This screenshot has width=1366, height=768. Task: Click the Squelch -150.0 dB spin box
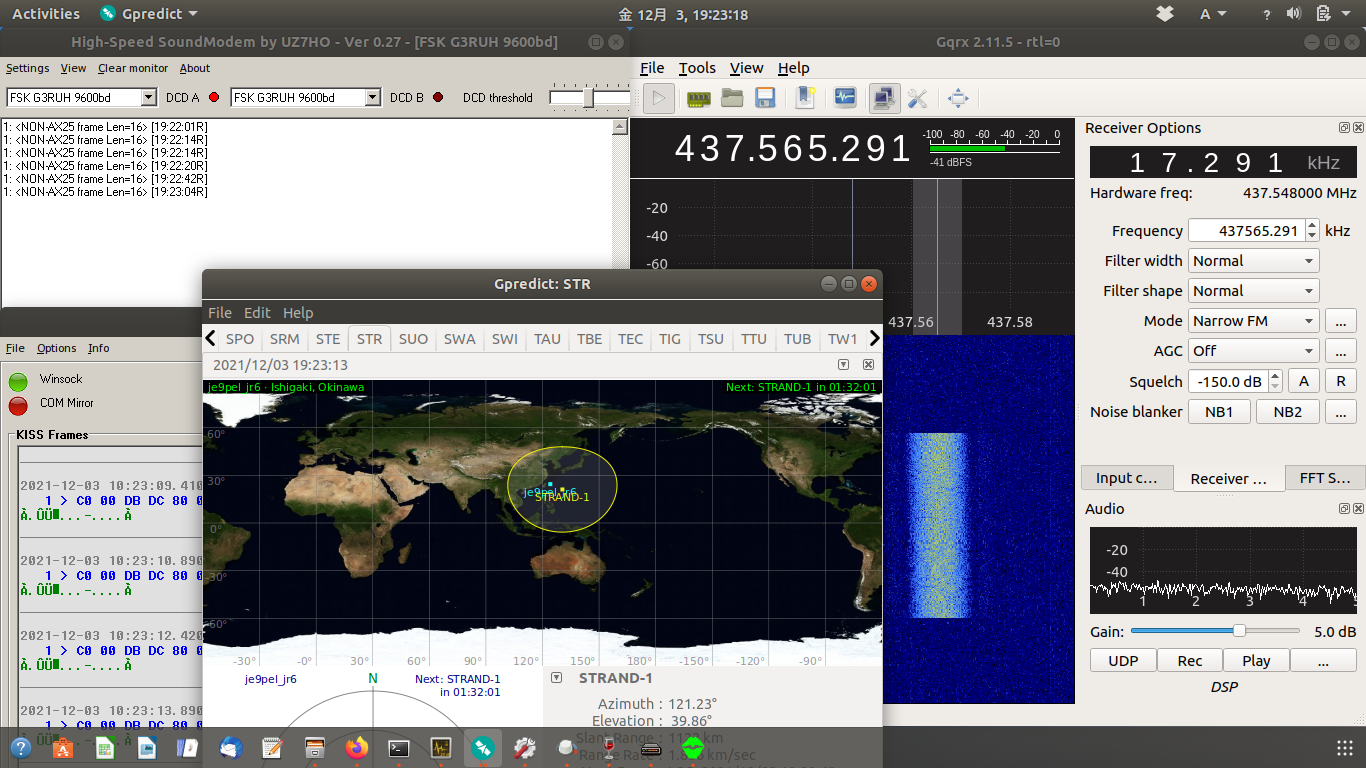[1236, 382]
